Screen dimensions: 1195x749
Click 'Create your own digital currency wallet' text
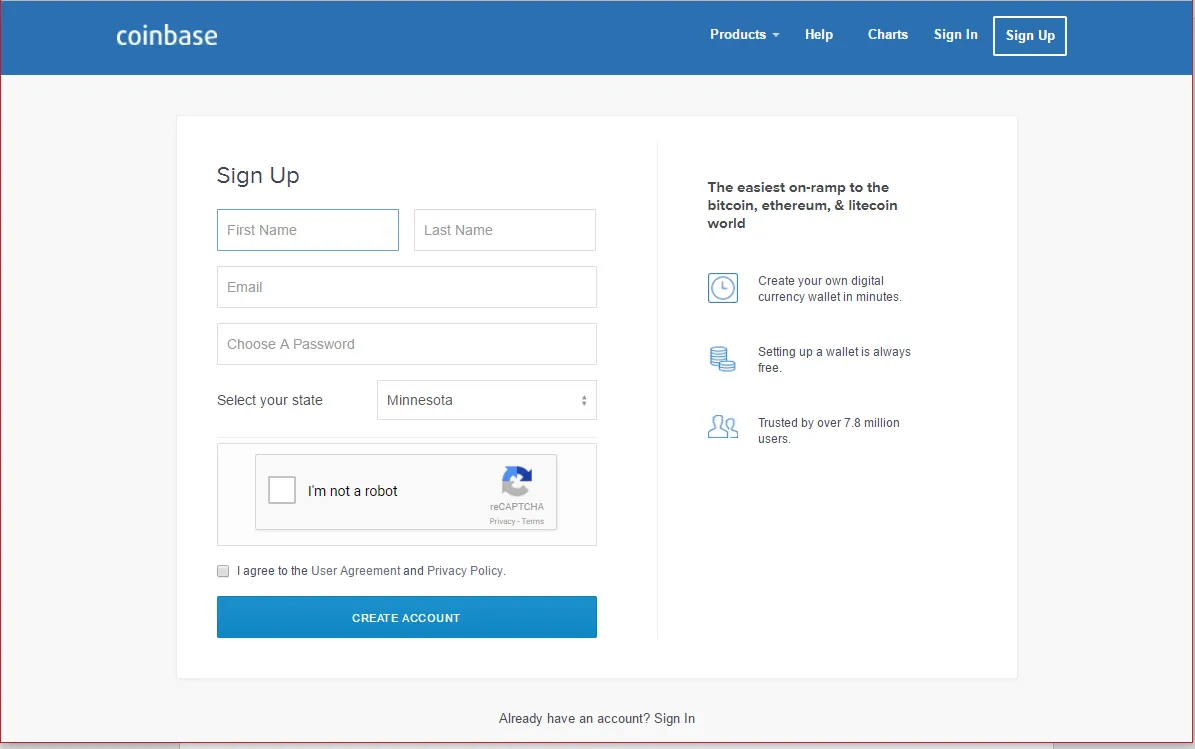829,289
